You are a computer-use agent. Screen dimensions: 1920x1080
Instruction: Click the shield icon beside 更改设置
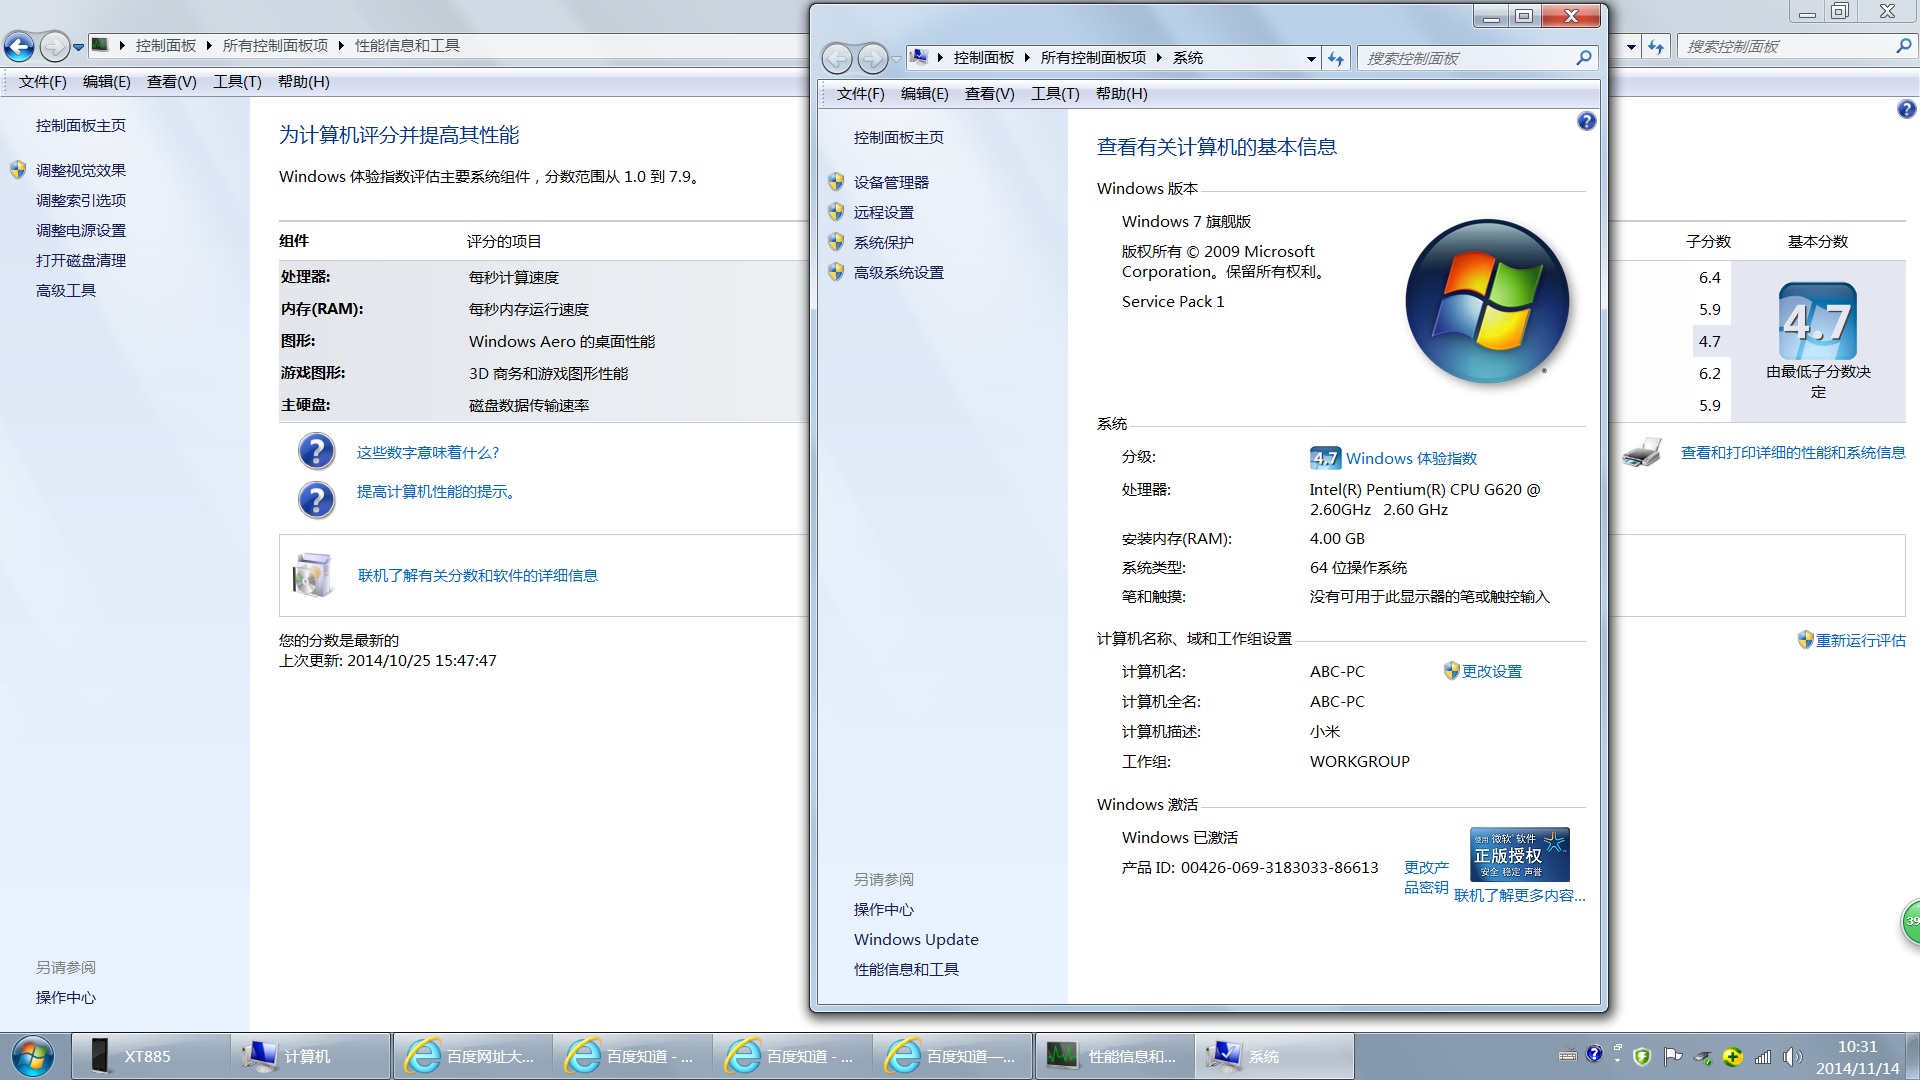pos(1451,671)
